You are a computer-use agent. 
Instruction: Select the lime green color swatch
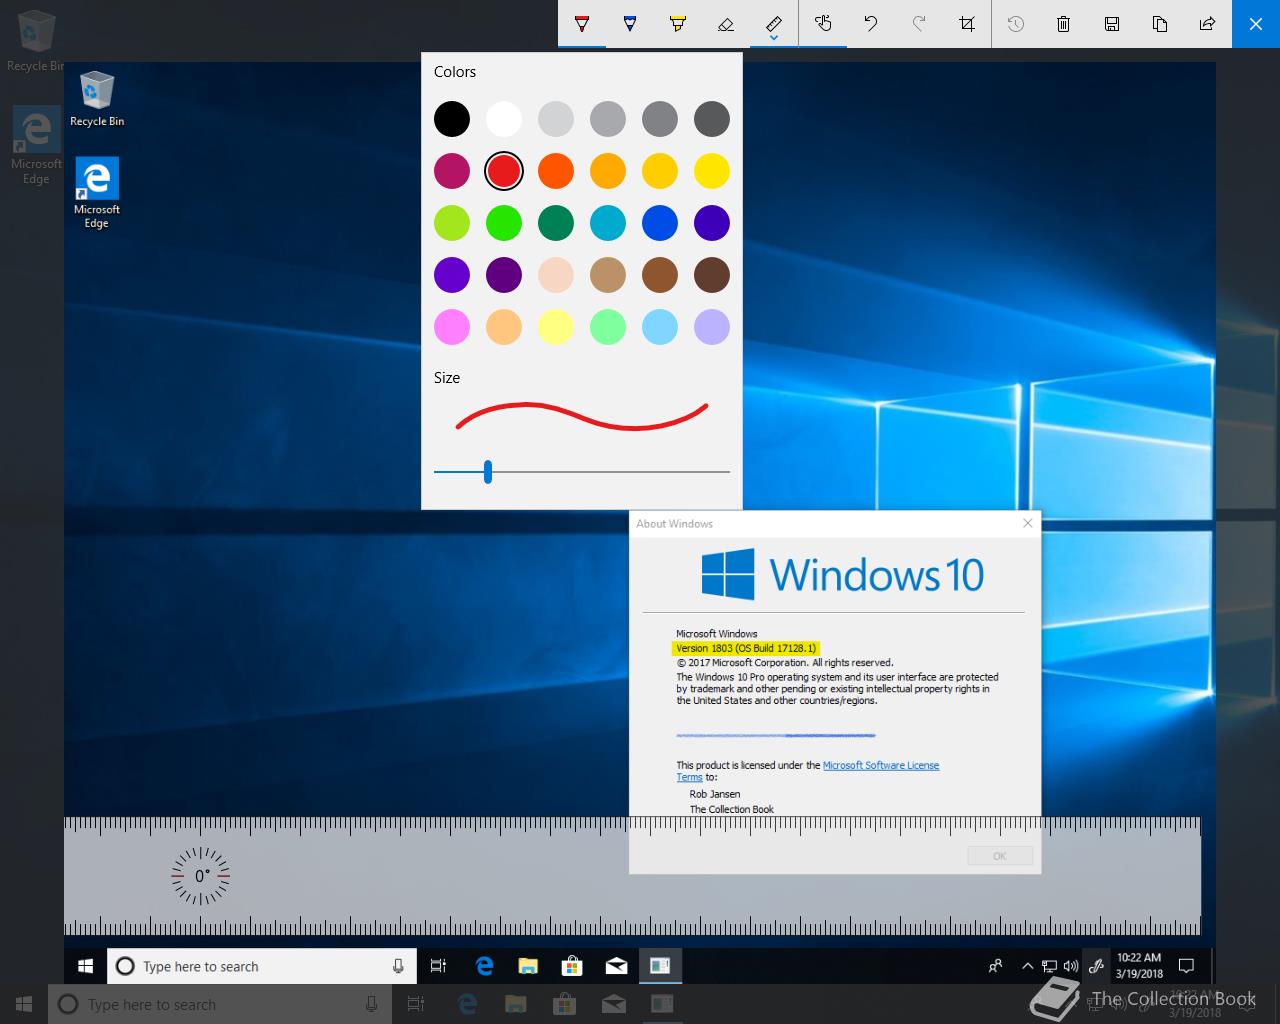click(452, 223)
